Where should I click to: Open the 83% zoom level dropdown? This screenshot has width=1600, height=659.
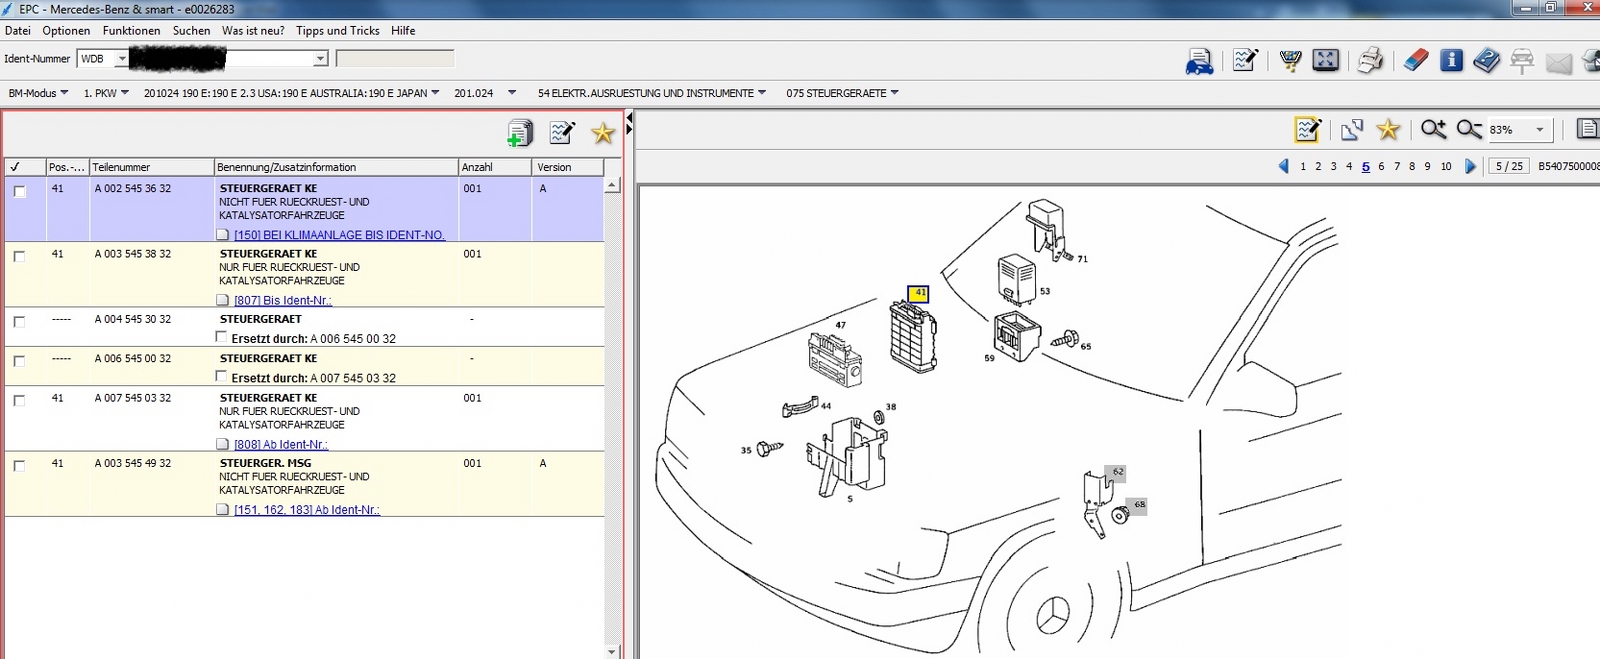[1540, 129]
